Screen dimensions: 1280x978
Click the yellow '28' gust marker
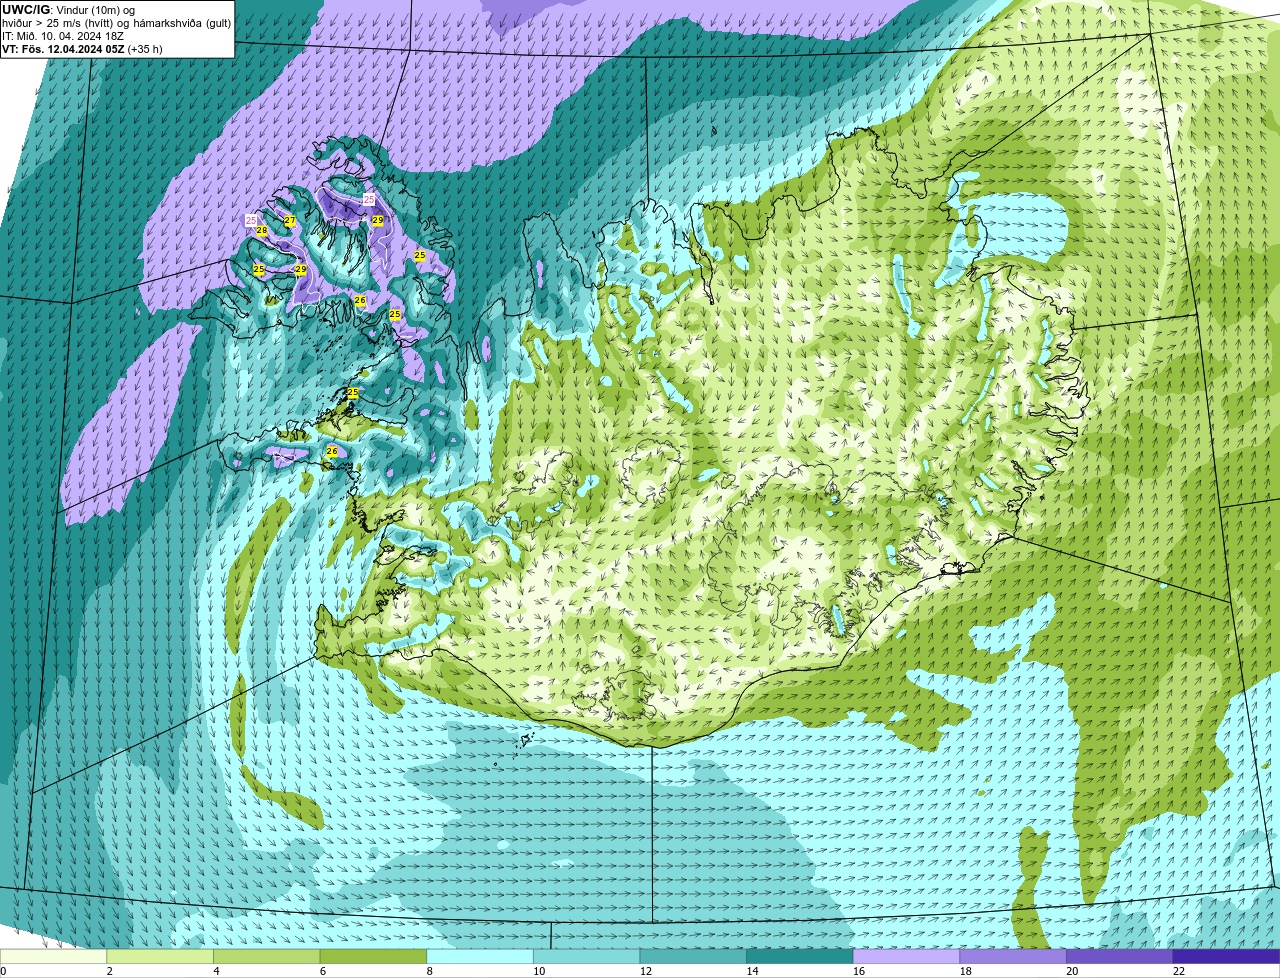pyautogui.click(x=262, y=231)
